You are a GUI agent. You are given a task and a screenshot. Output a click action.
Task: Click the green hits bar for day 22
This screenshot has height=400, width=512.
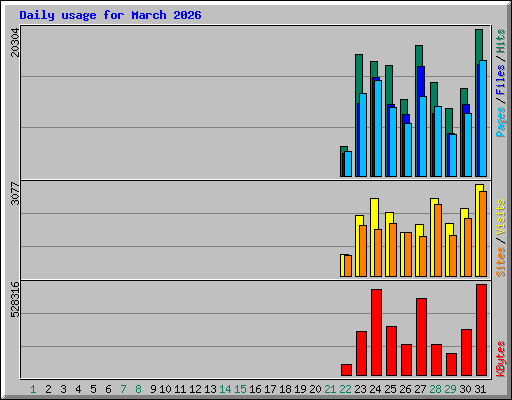344,149
